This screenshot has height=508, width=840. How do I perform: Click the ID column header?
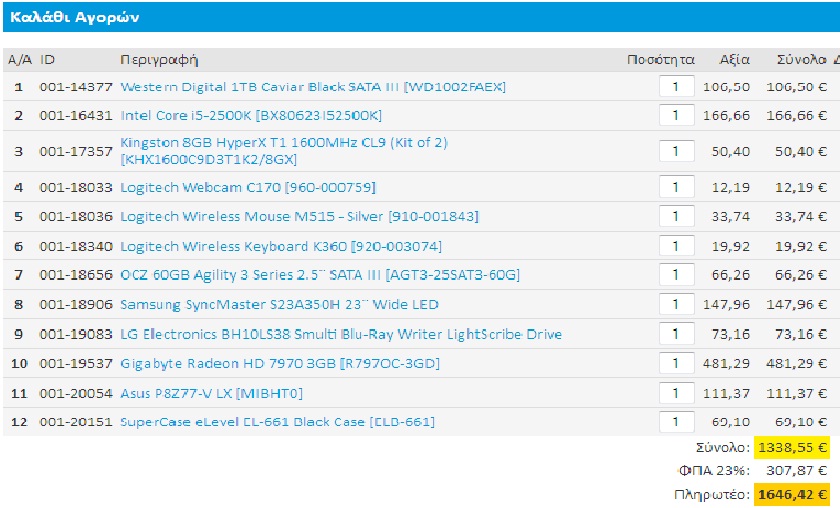click(47, 59)
